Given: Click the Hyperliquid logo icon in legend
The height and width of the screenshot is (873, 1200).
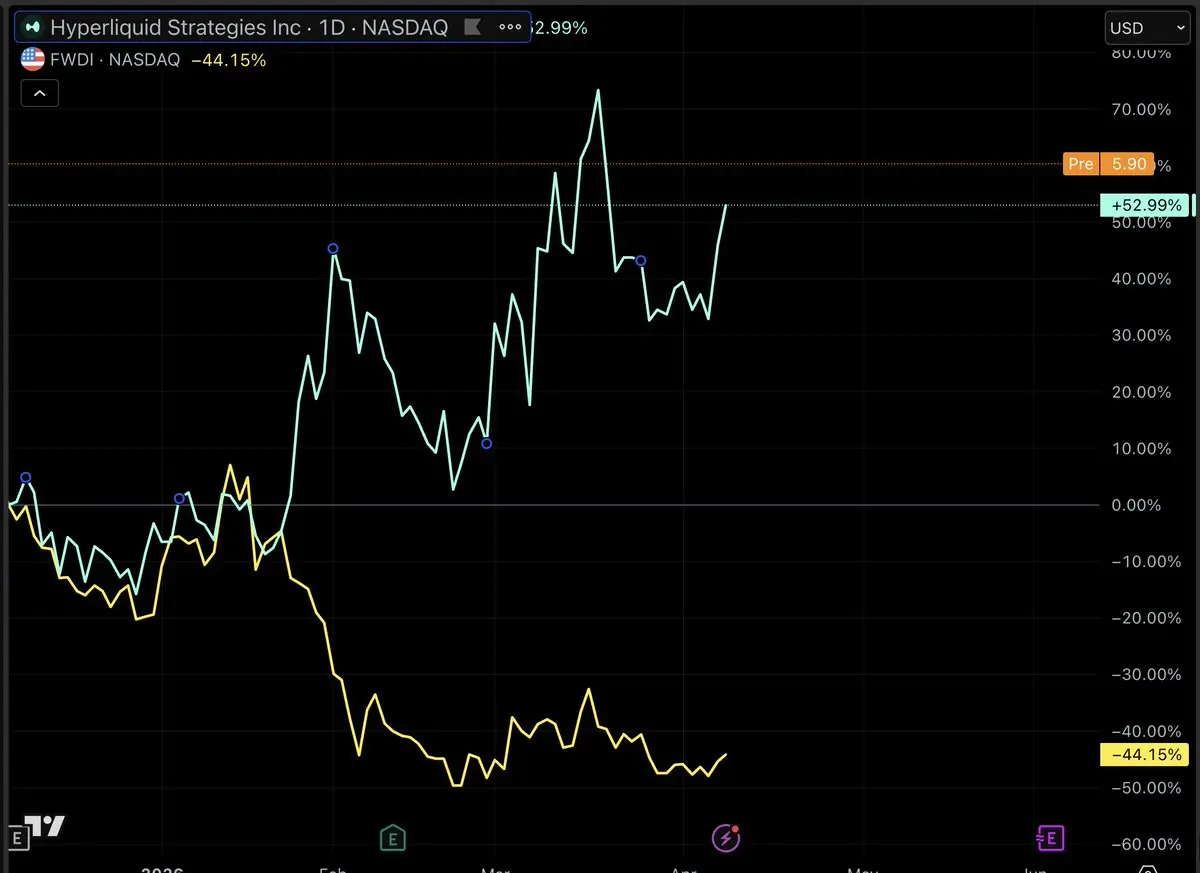Looking at the screenshot, I should point(32,28).
